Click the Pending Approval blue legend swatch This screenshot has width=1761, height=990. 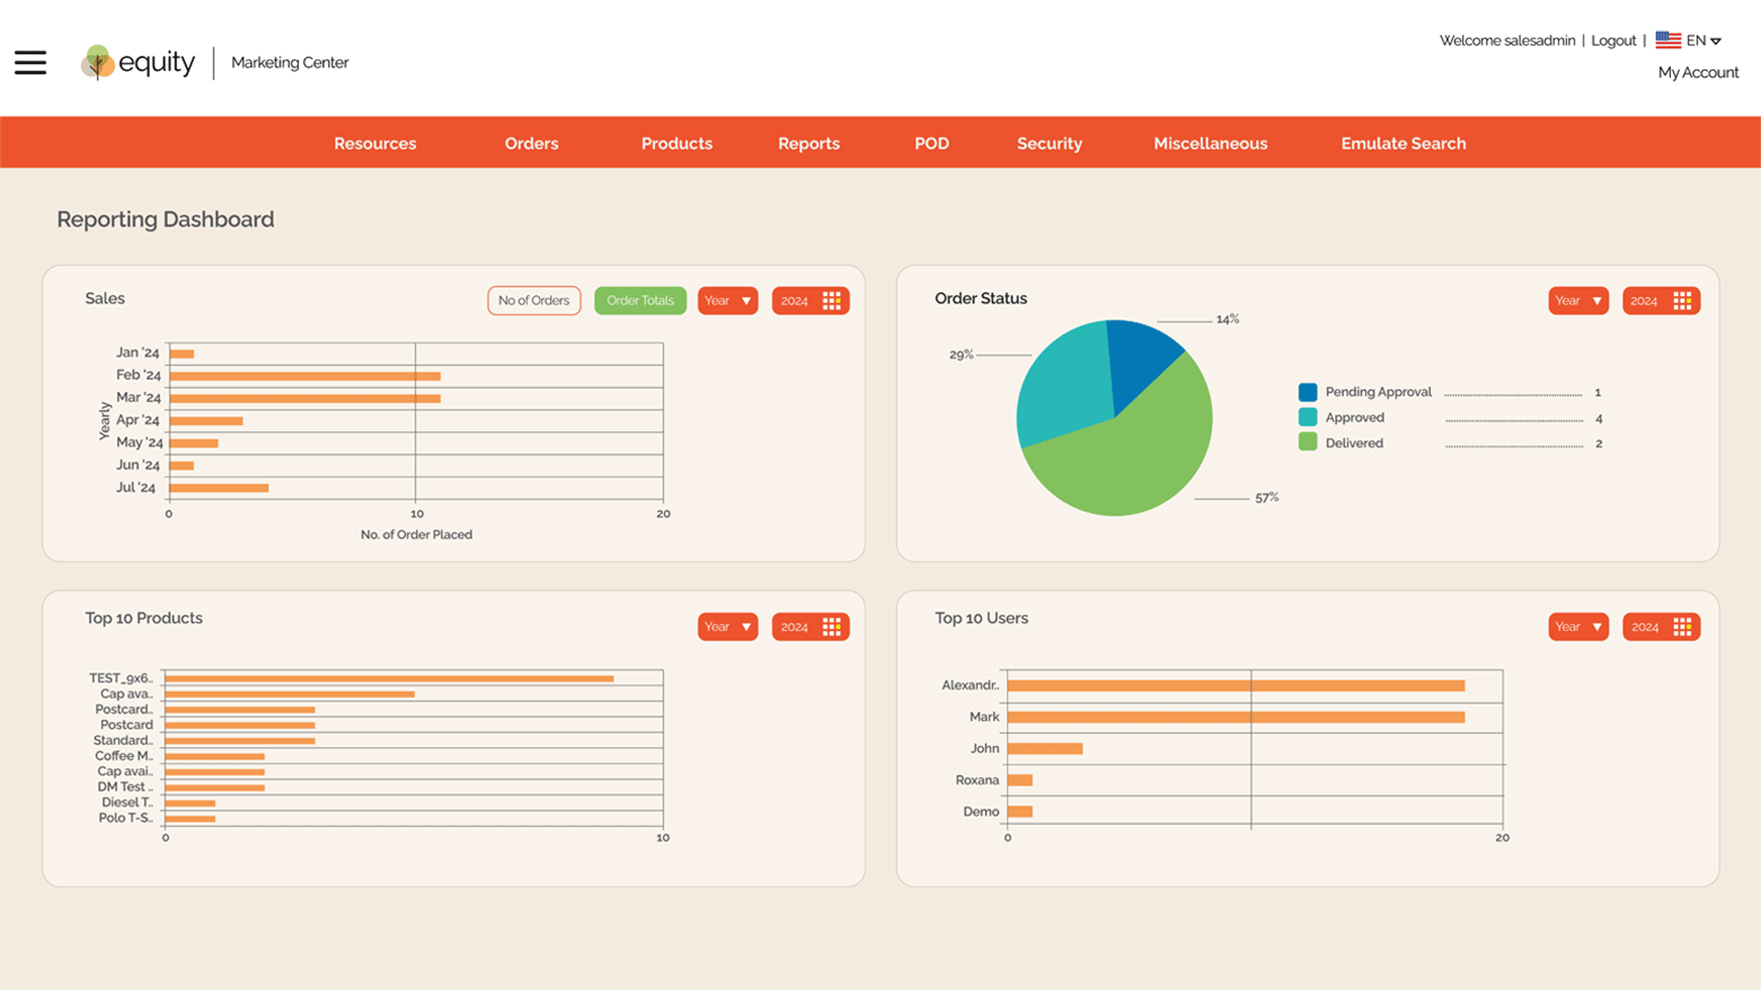click(x=1307, y=392)
